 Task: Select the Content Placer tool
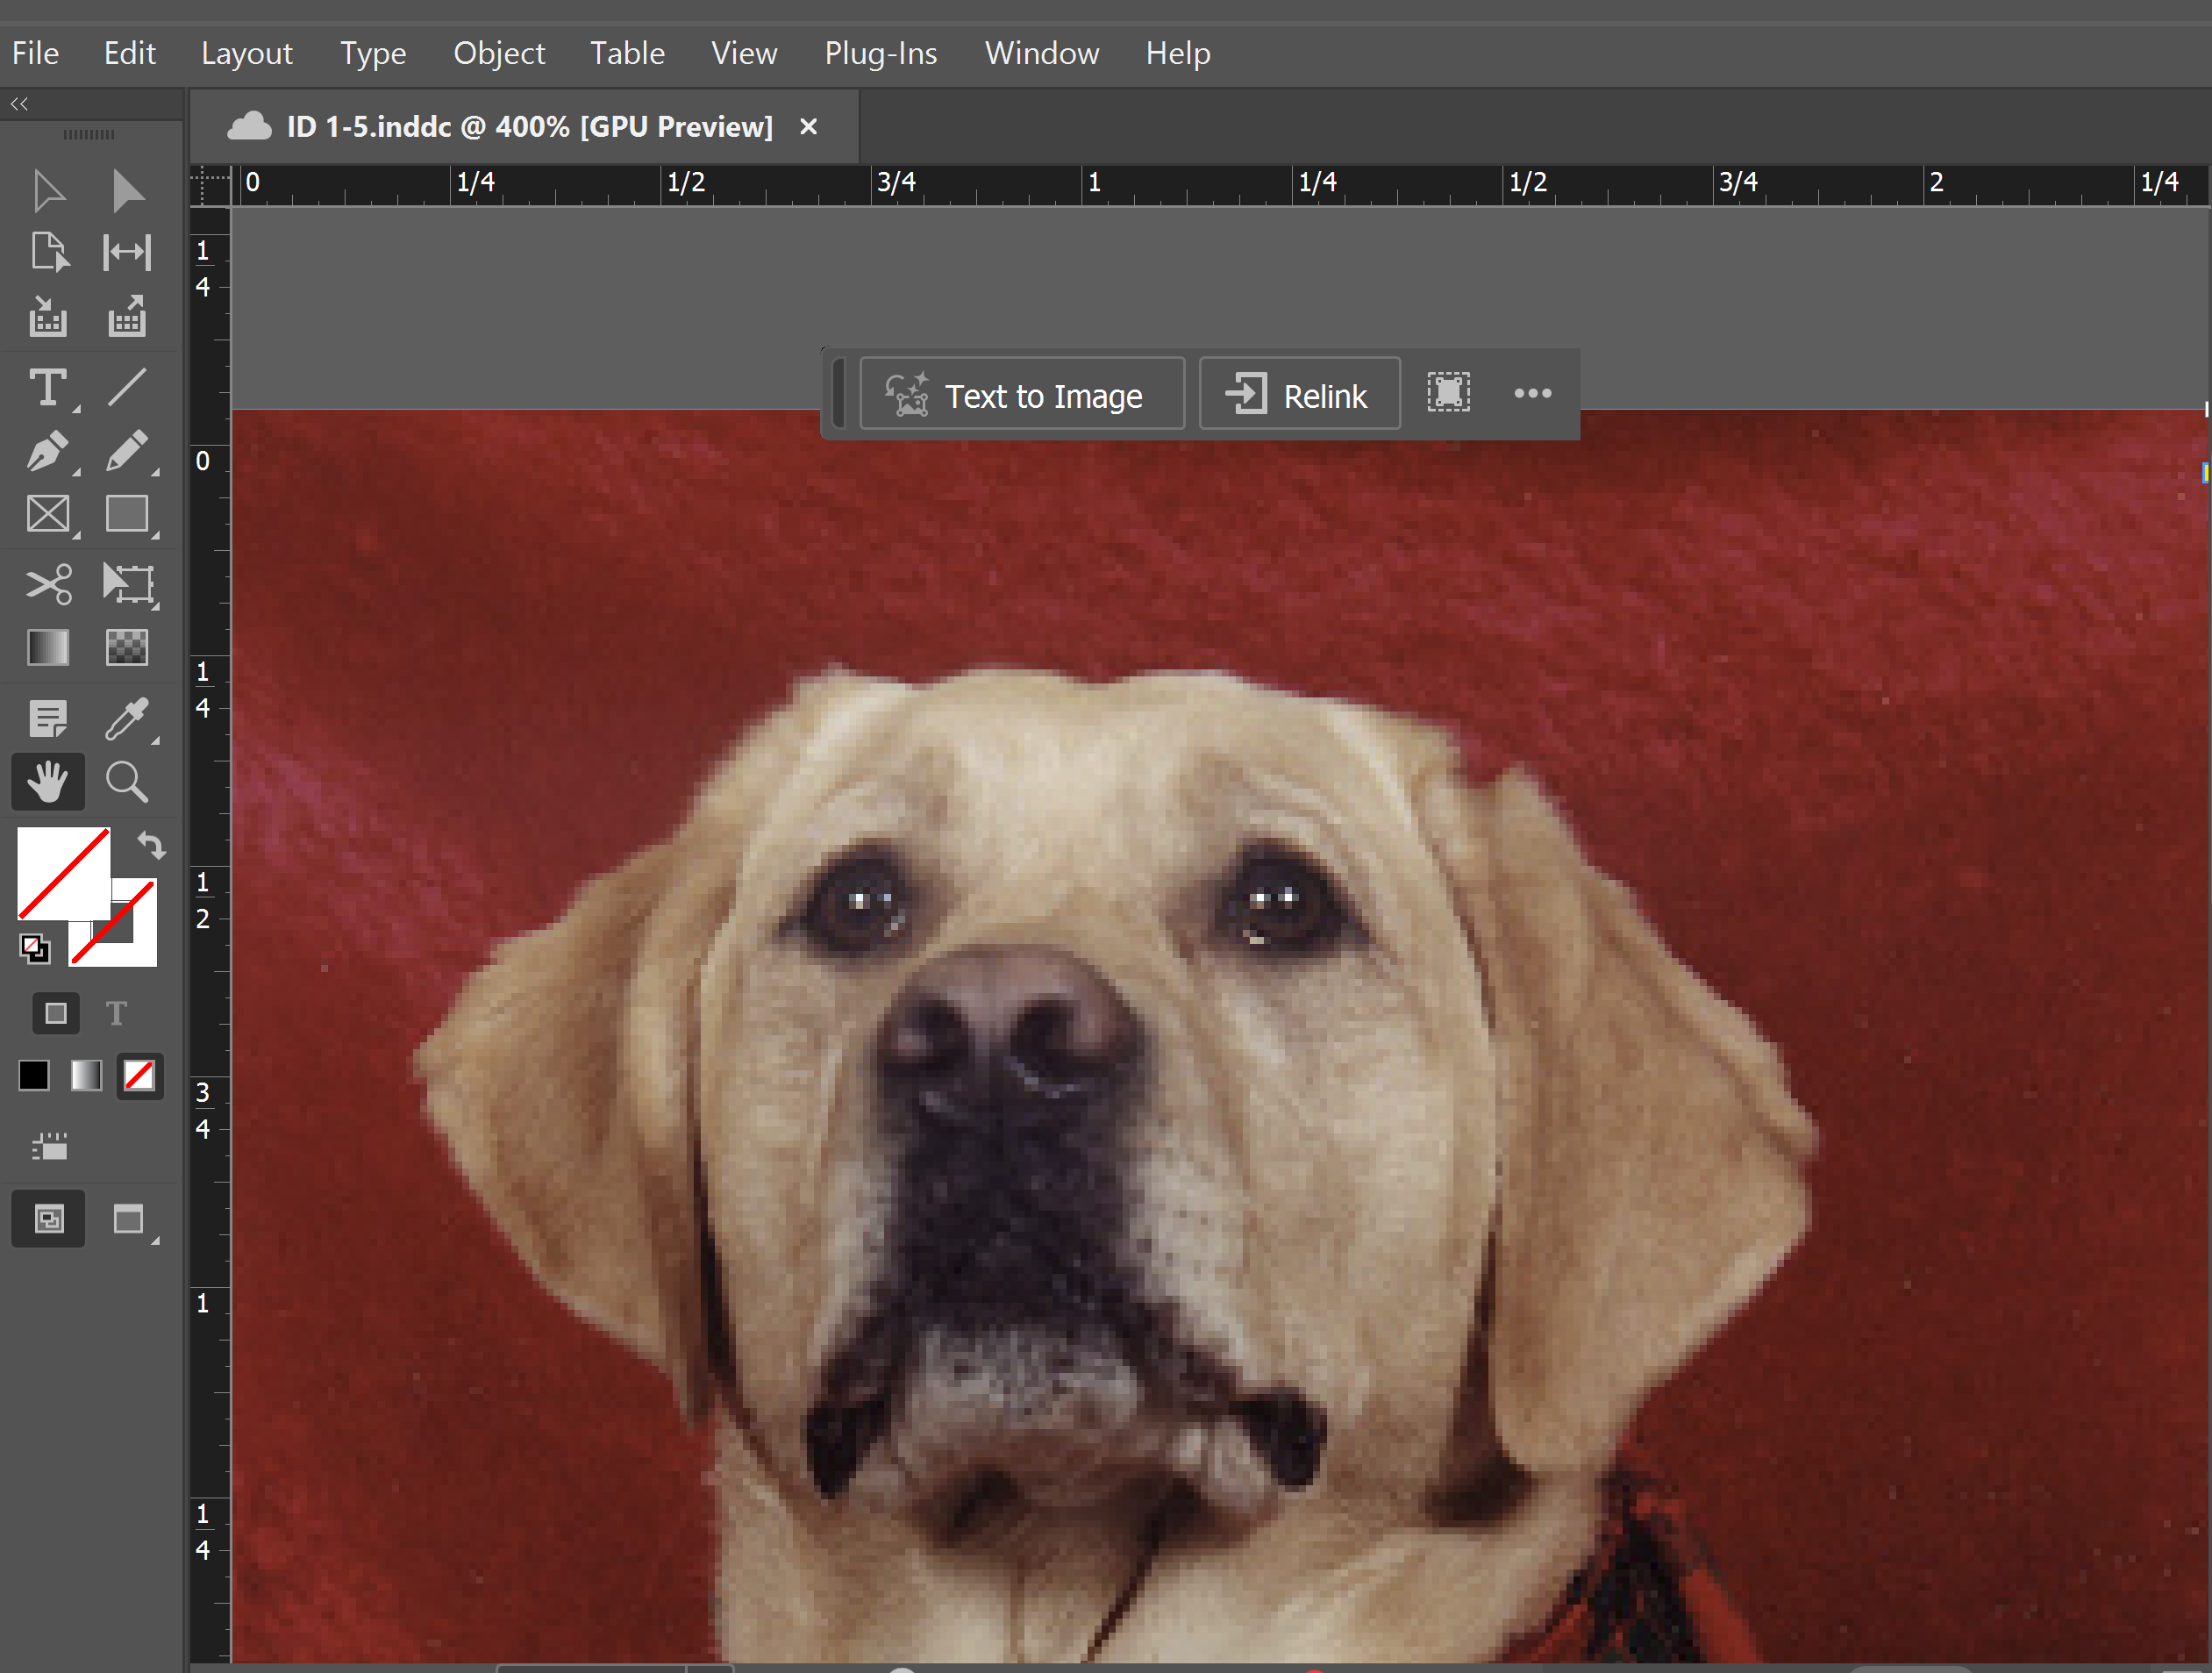pyautogui.click(x=127, y=316)
